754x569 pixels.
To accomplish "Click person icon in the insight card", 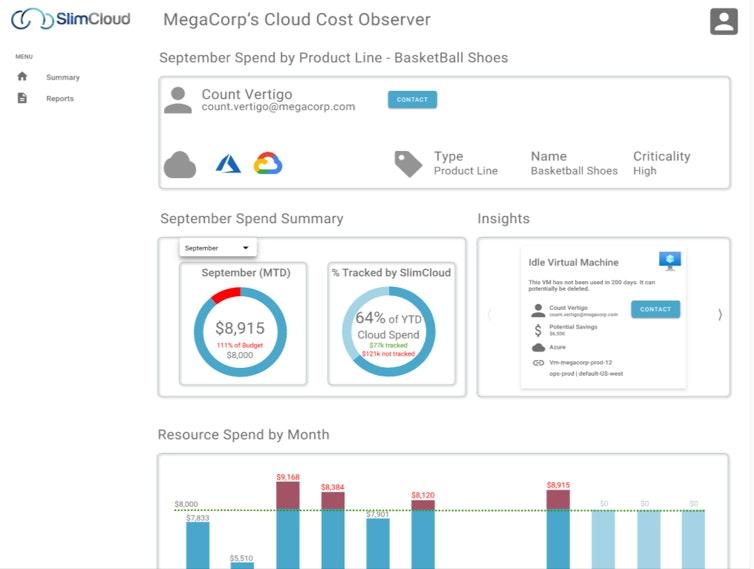I will (538, 311).
